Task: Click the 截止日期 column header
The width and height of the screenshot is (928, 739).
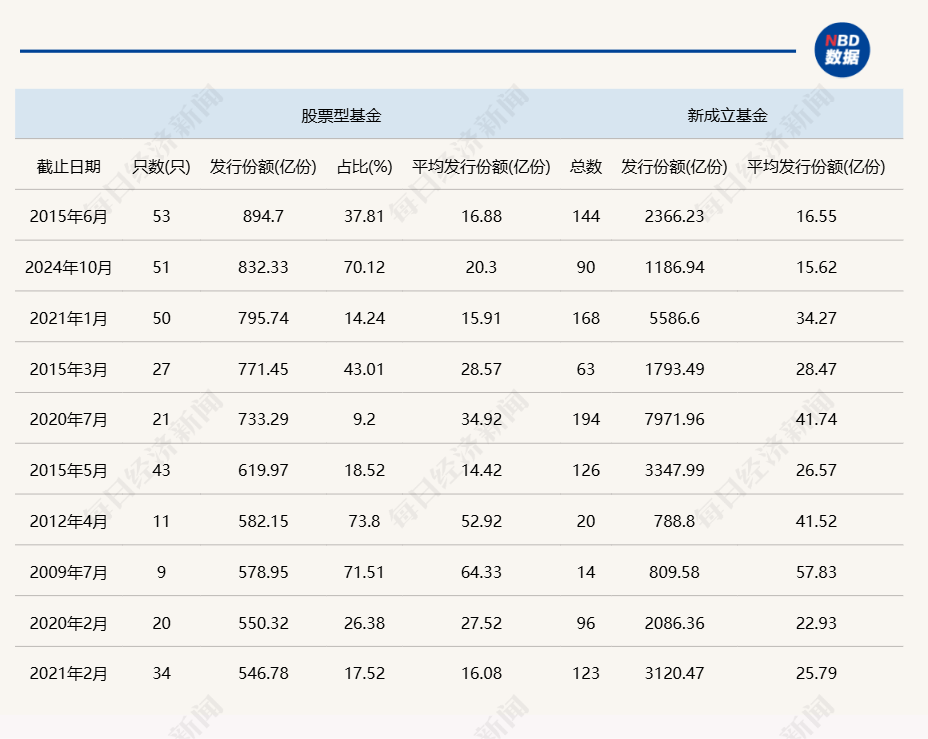Action: (69, 167)
